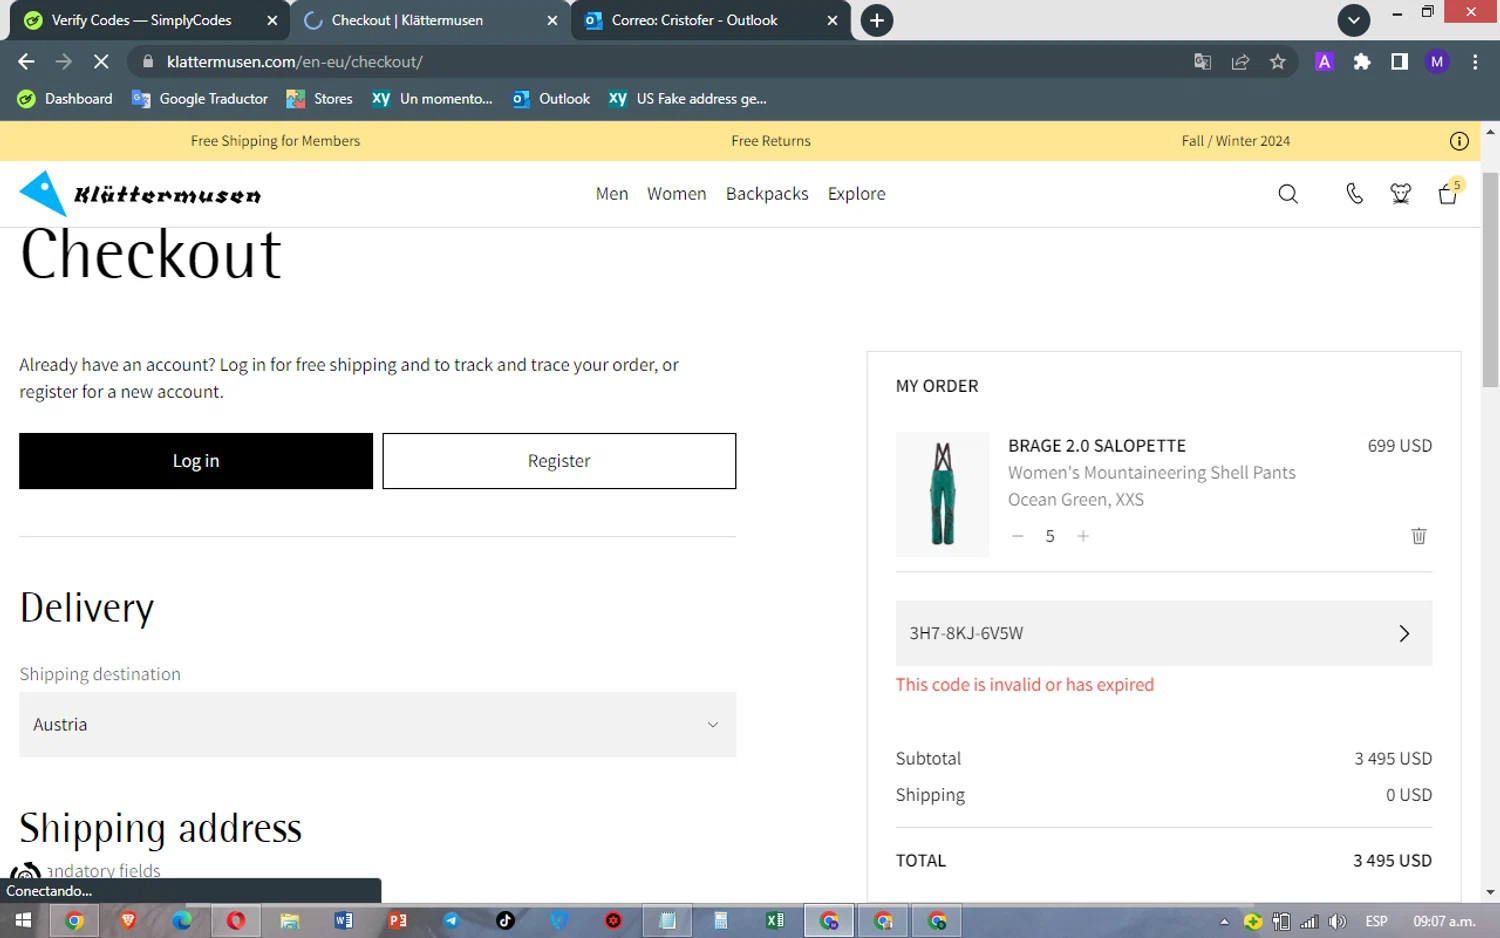Click the black Log in button
This screenshot has width=1500, height=938.
click(x=196, y=461)
